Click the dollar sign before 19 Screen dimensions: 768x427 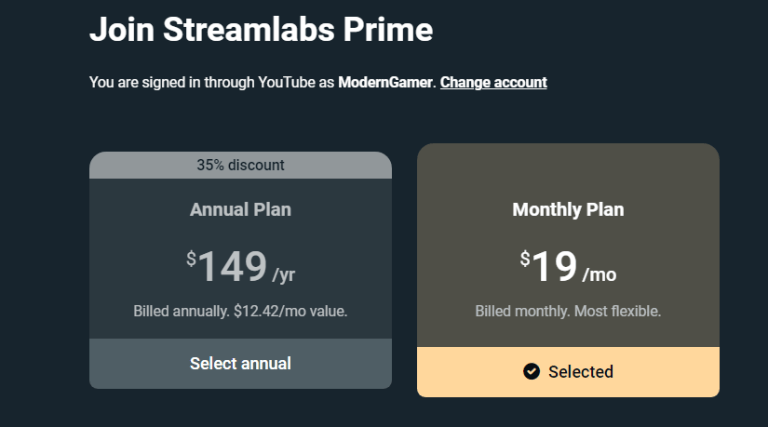click(x=525, y=259)
